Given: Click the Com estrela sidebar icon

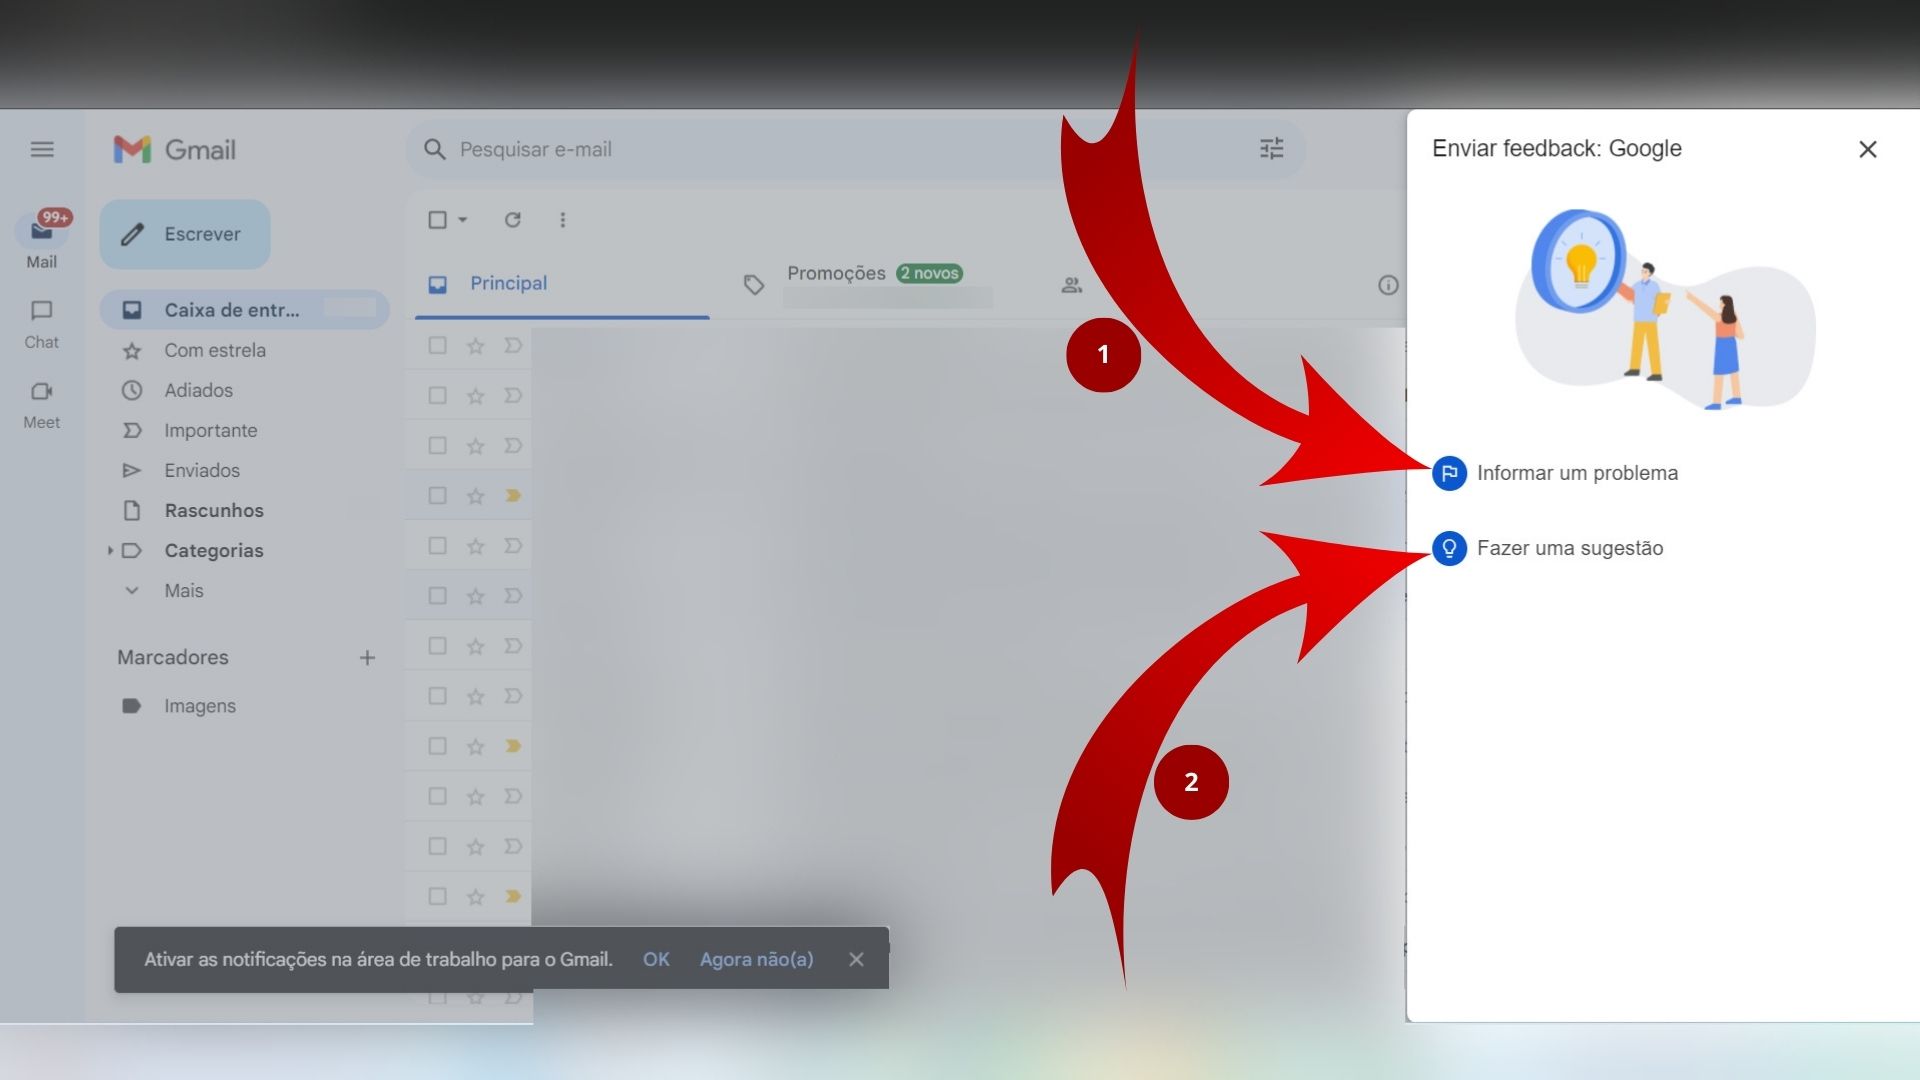Looking at the screenshot, I should tap(131, 349).
